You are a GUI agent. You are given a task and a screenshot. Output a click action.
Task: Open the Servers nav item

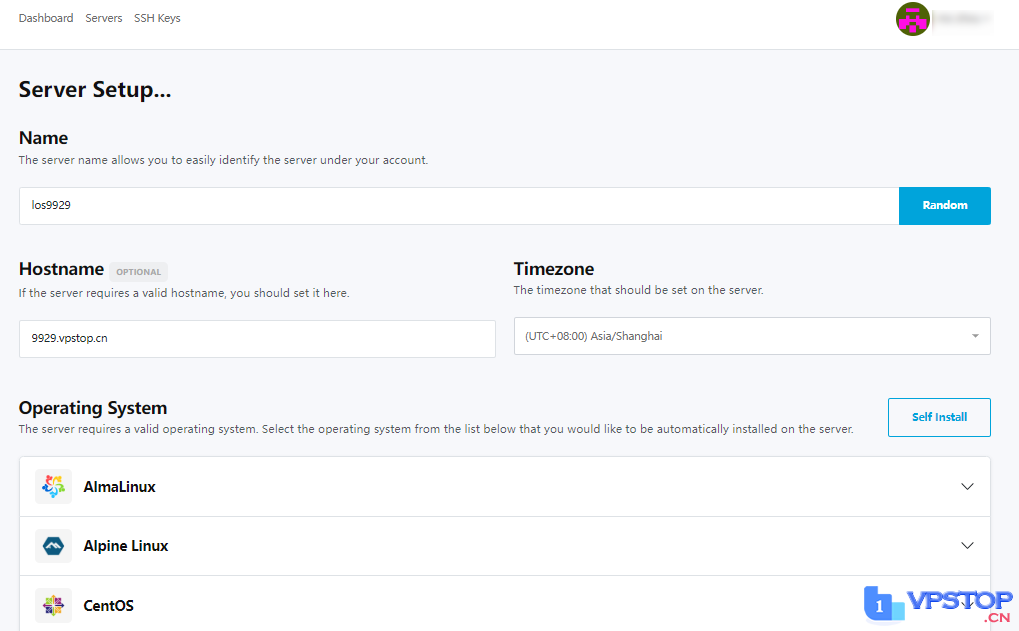click(x=104, y=18)
